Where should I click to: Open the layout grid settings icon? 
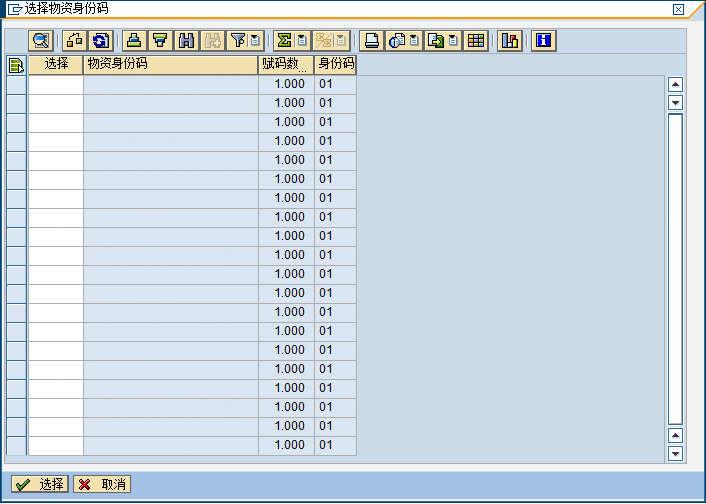tap(476, 41)
